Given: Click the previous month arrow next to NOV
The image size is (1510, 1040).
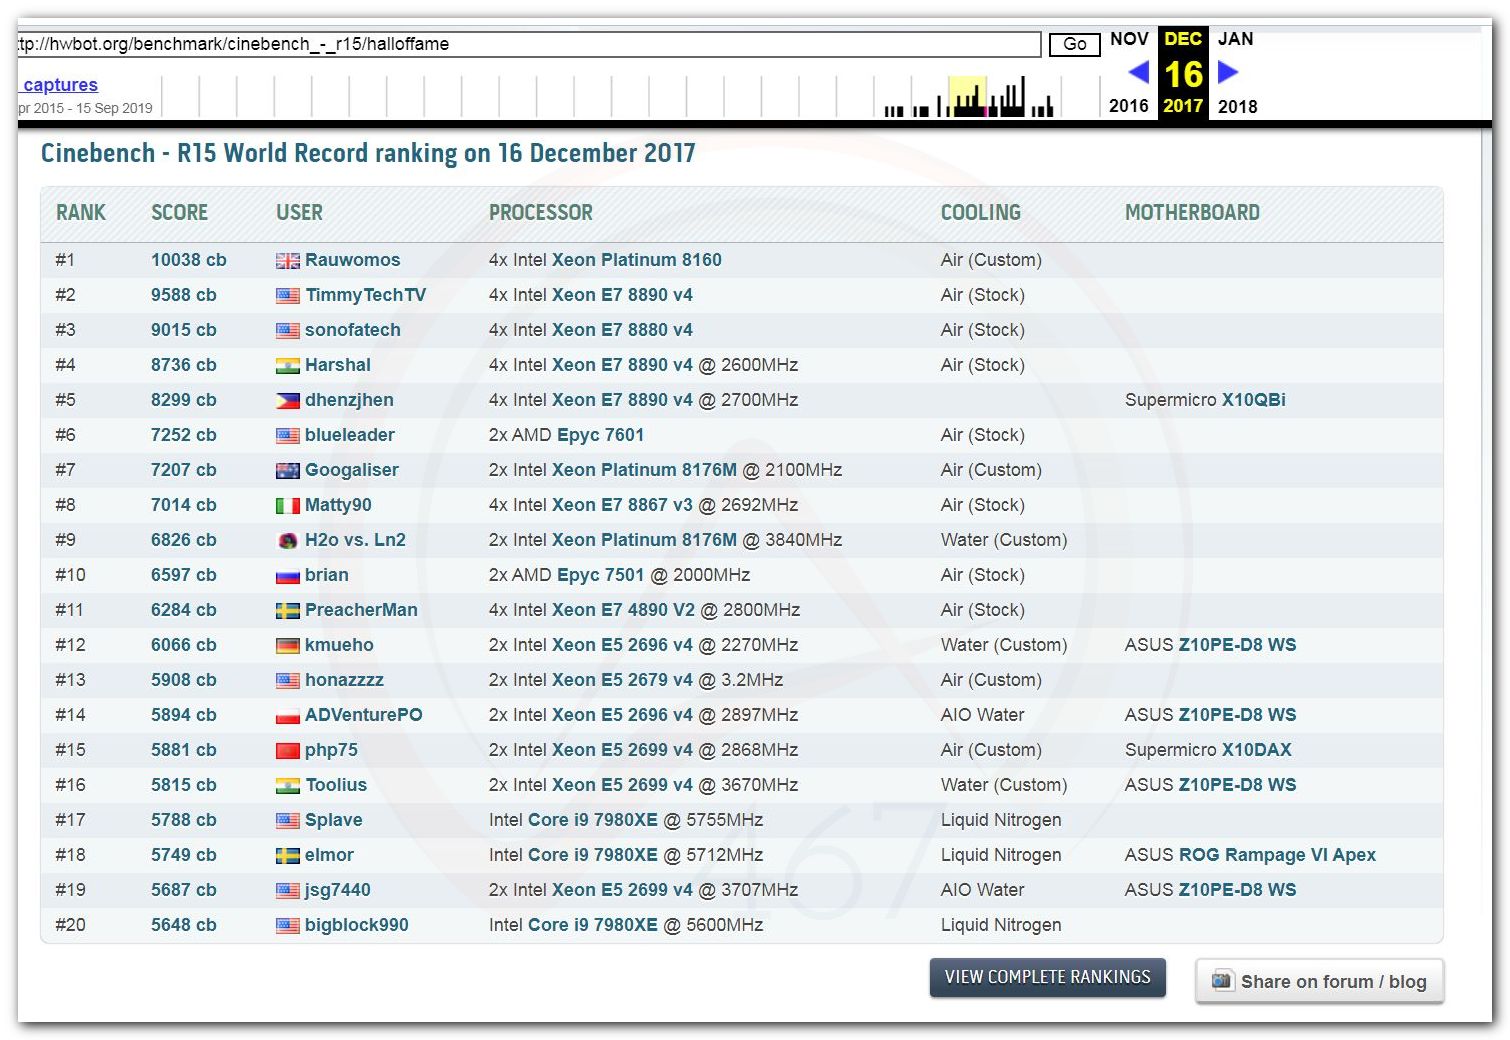Looking at the screenshot, I should [1138, 72].
